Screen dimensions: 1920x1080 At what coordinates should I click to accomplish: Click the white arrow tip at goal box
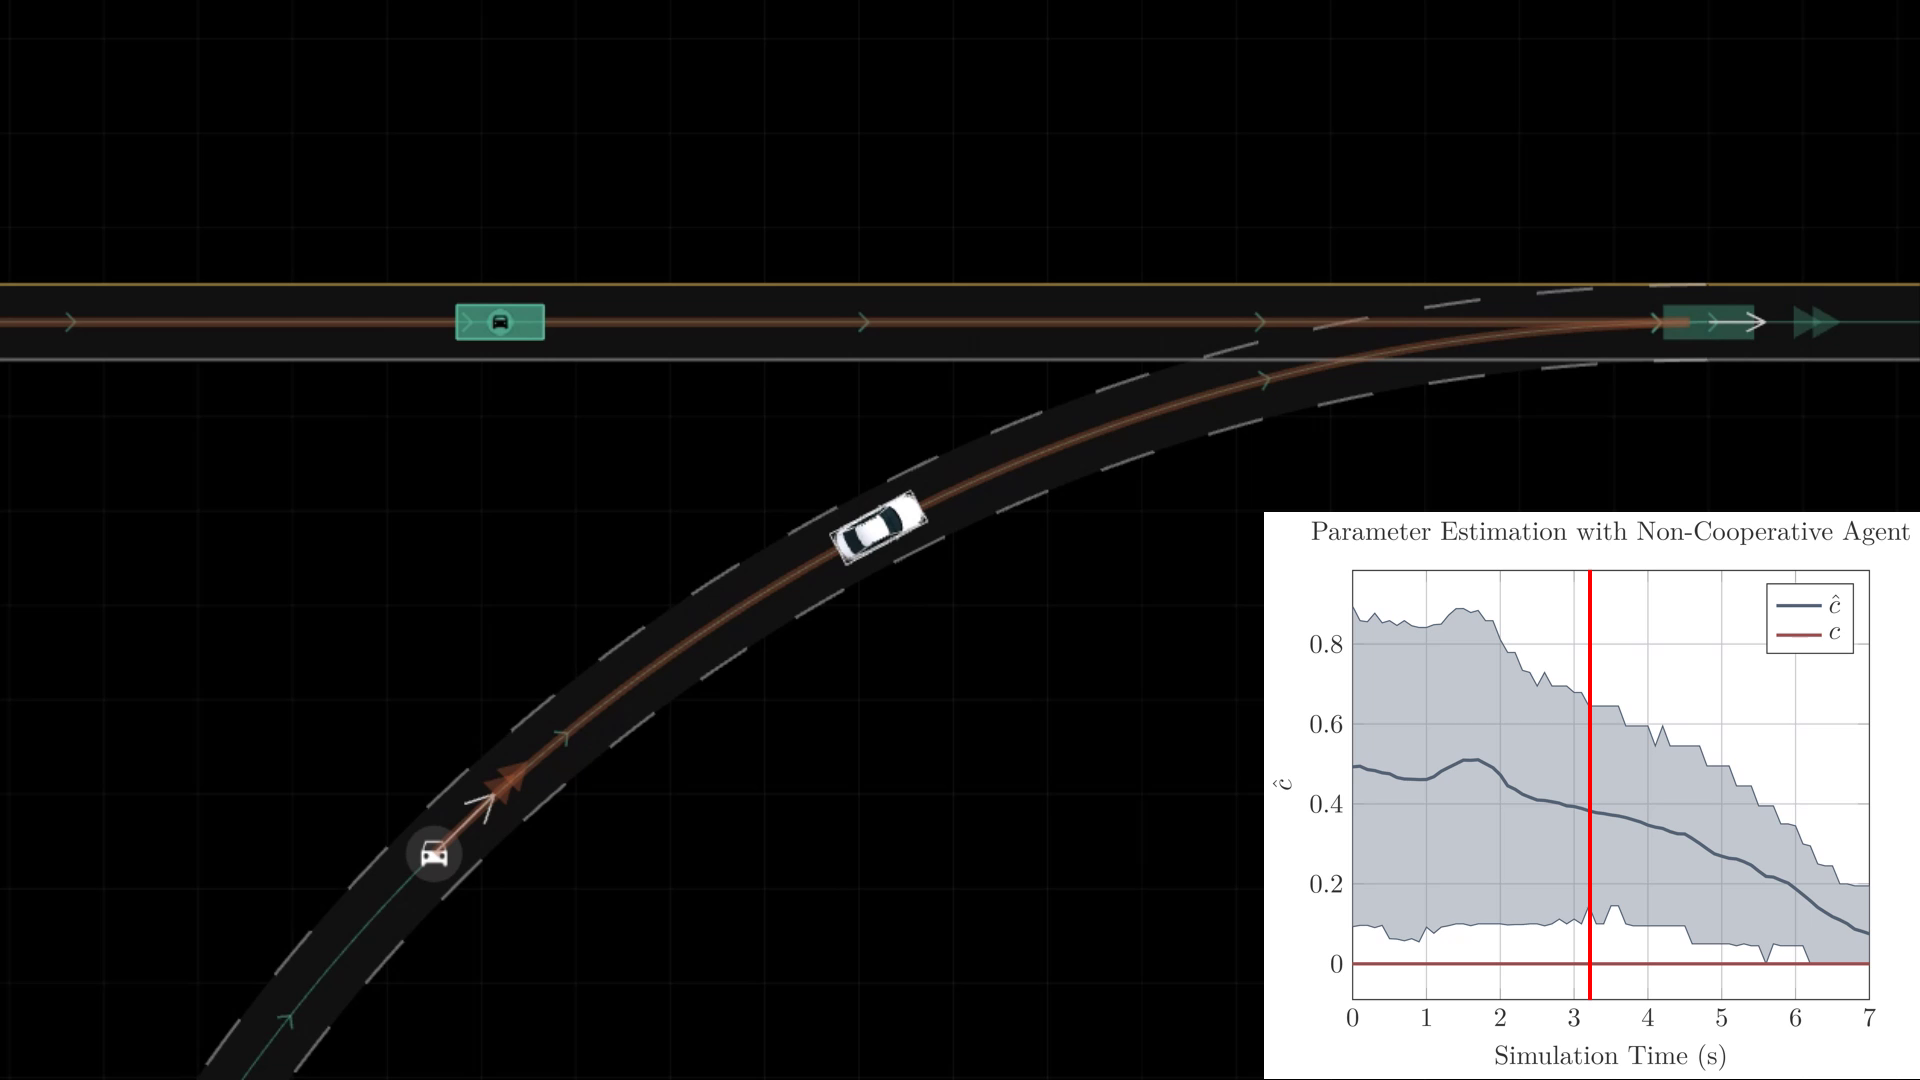[x=1758, y=322]
